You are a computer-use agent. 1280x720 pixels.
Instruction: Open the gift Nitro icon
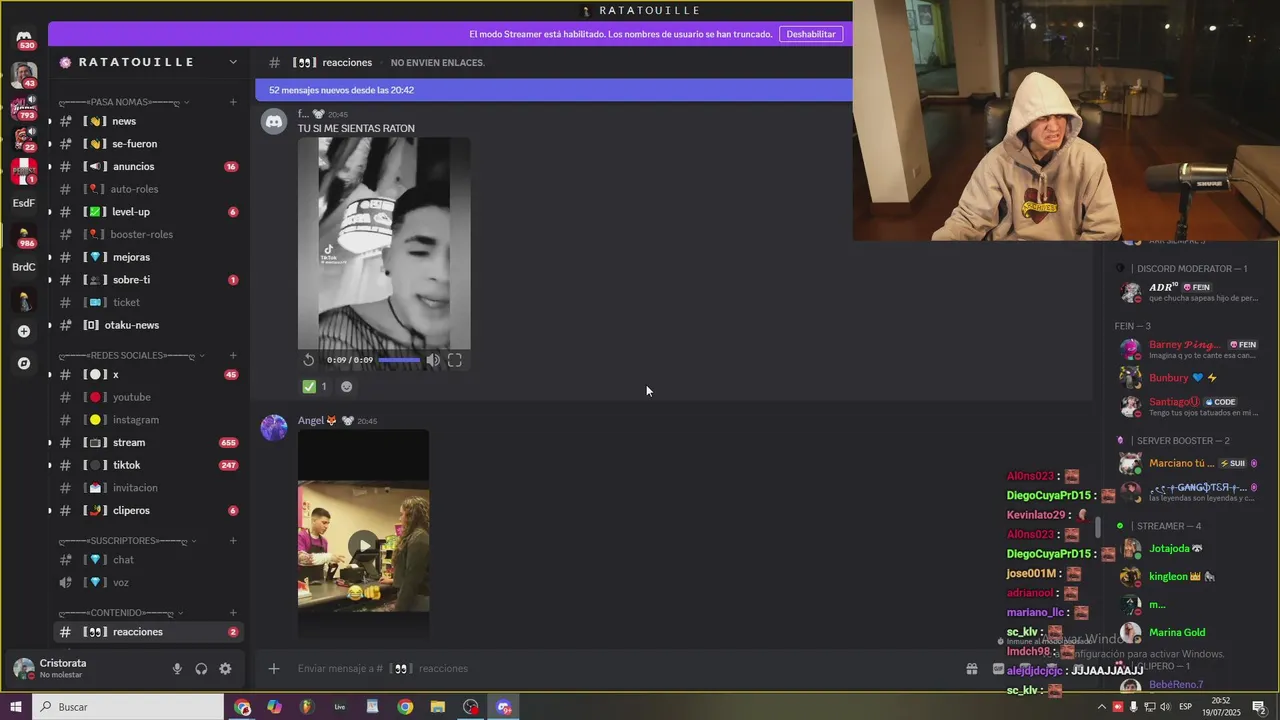point(971,669)
